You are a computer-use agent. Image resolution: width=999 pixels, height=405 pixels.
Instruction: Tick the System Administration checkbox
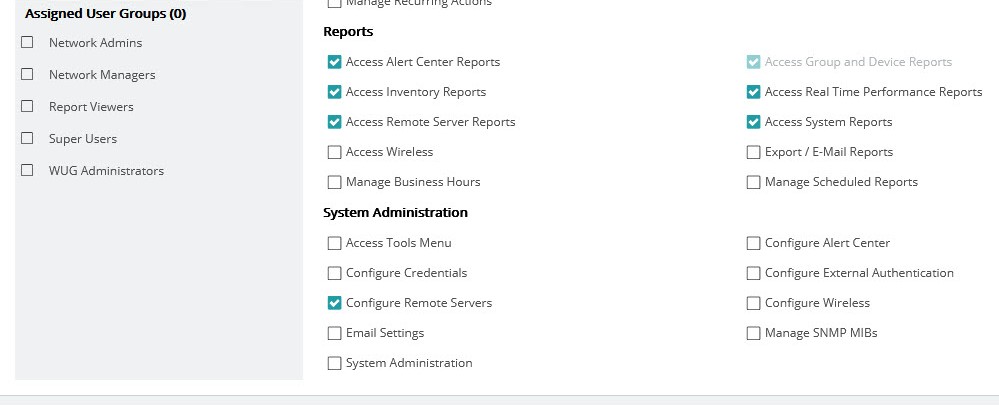click(334, 363)
